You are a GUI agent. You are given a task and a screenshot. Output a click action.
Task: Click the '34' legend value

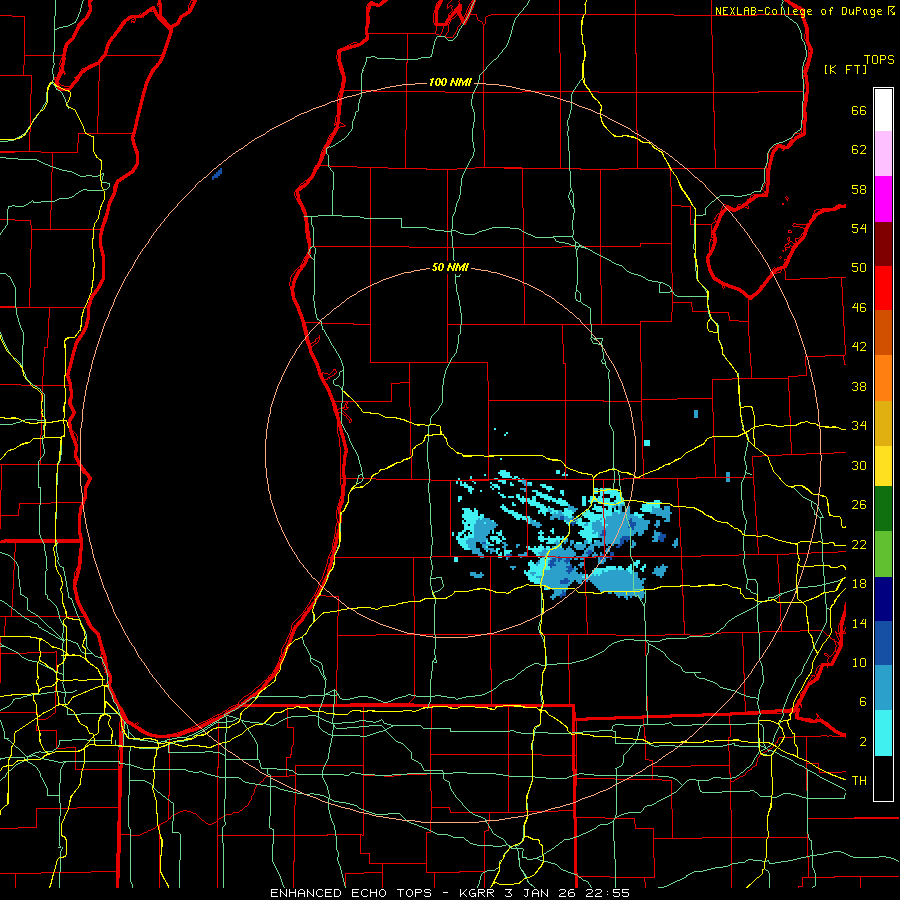859,426
